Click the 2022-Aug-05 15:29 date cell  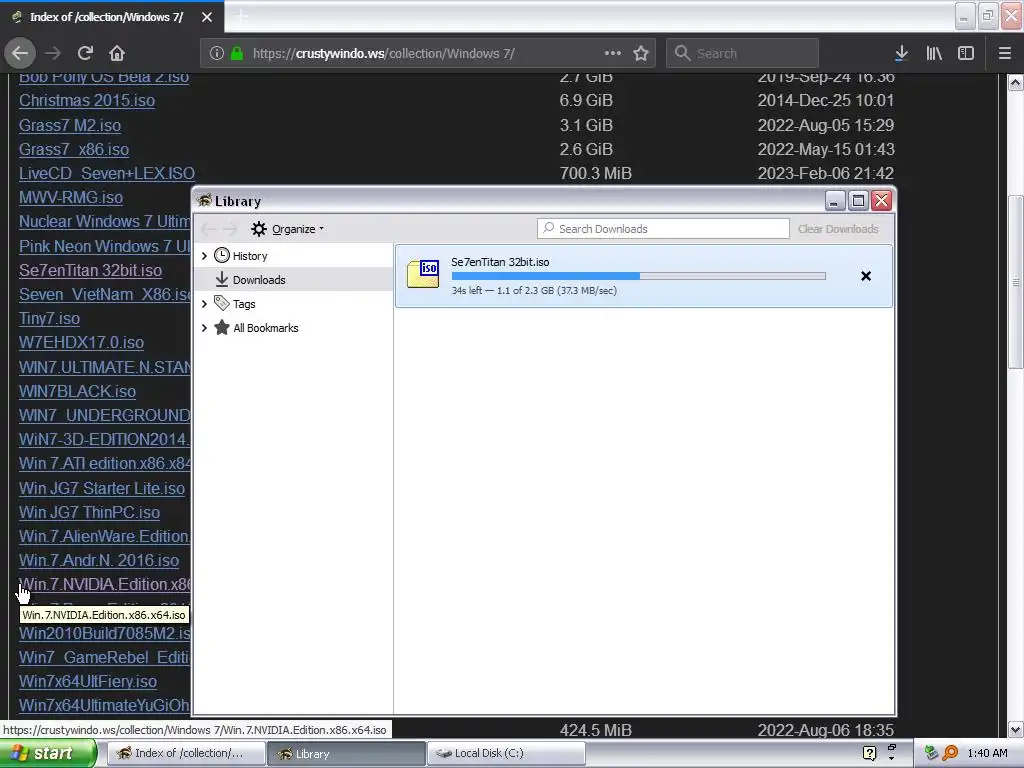coord(825,125)
